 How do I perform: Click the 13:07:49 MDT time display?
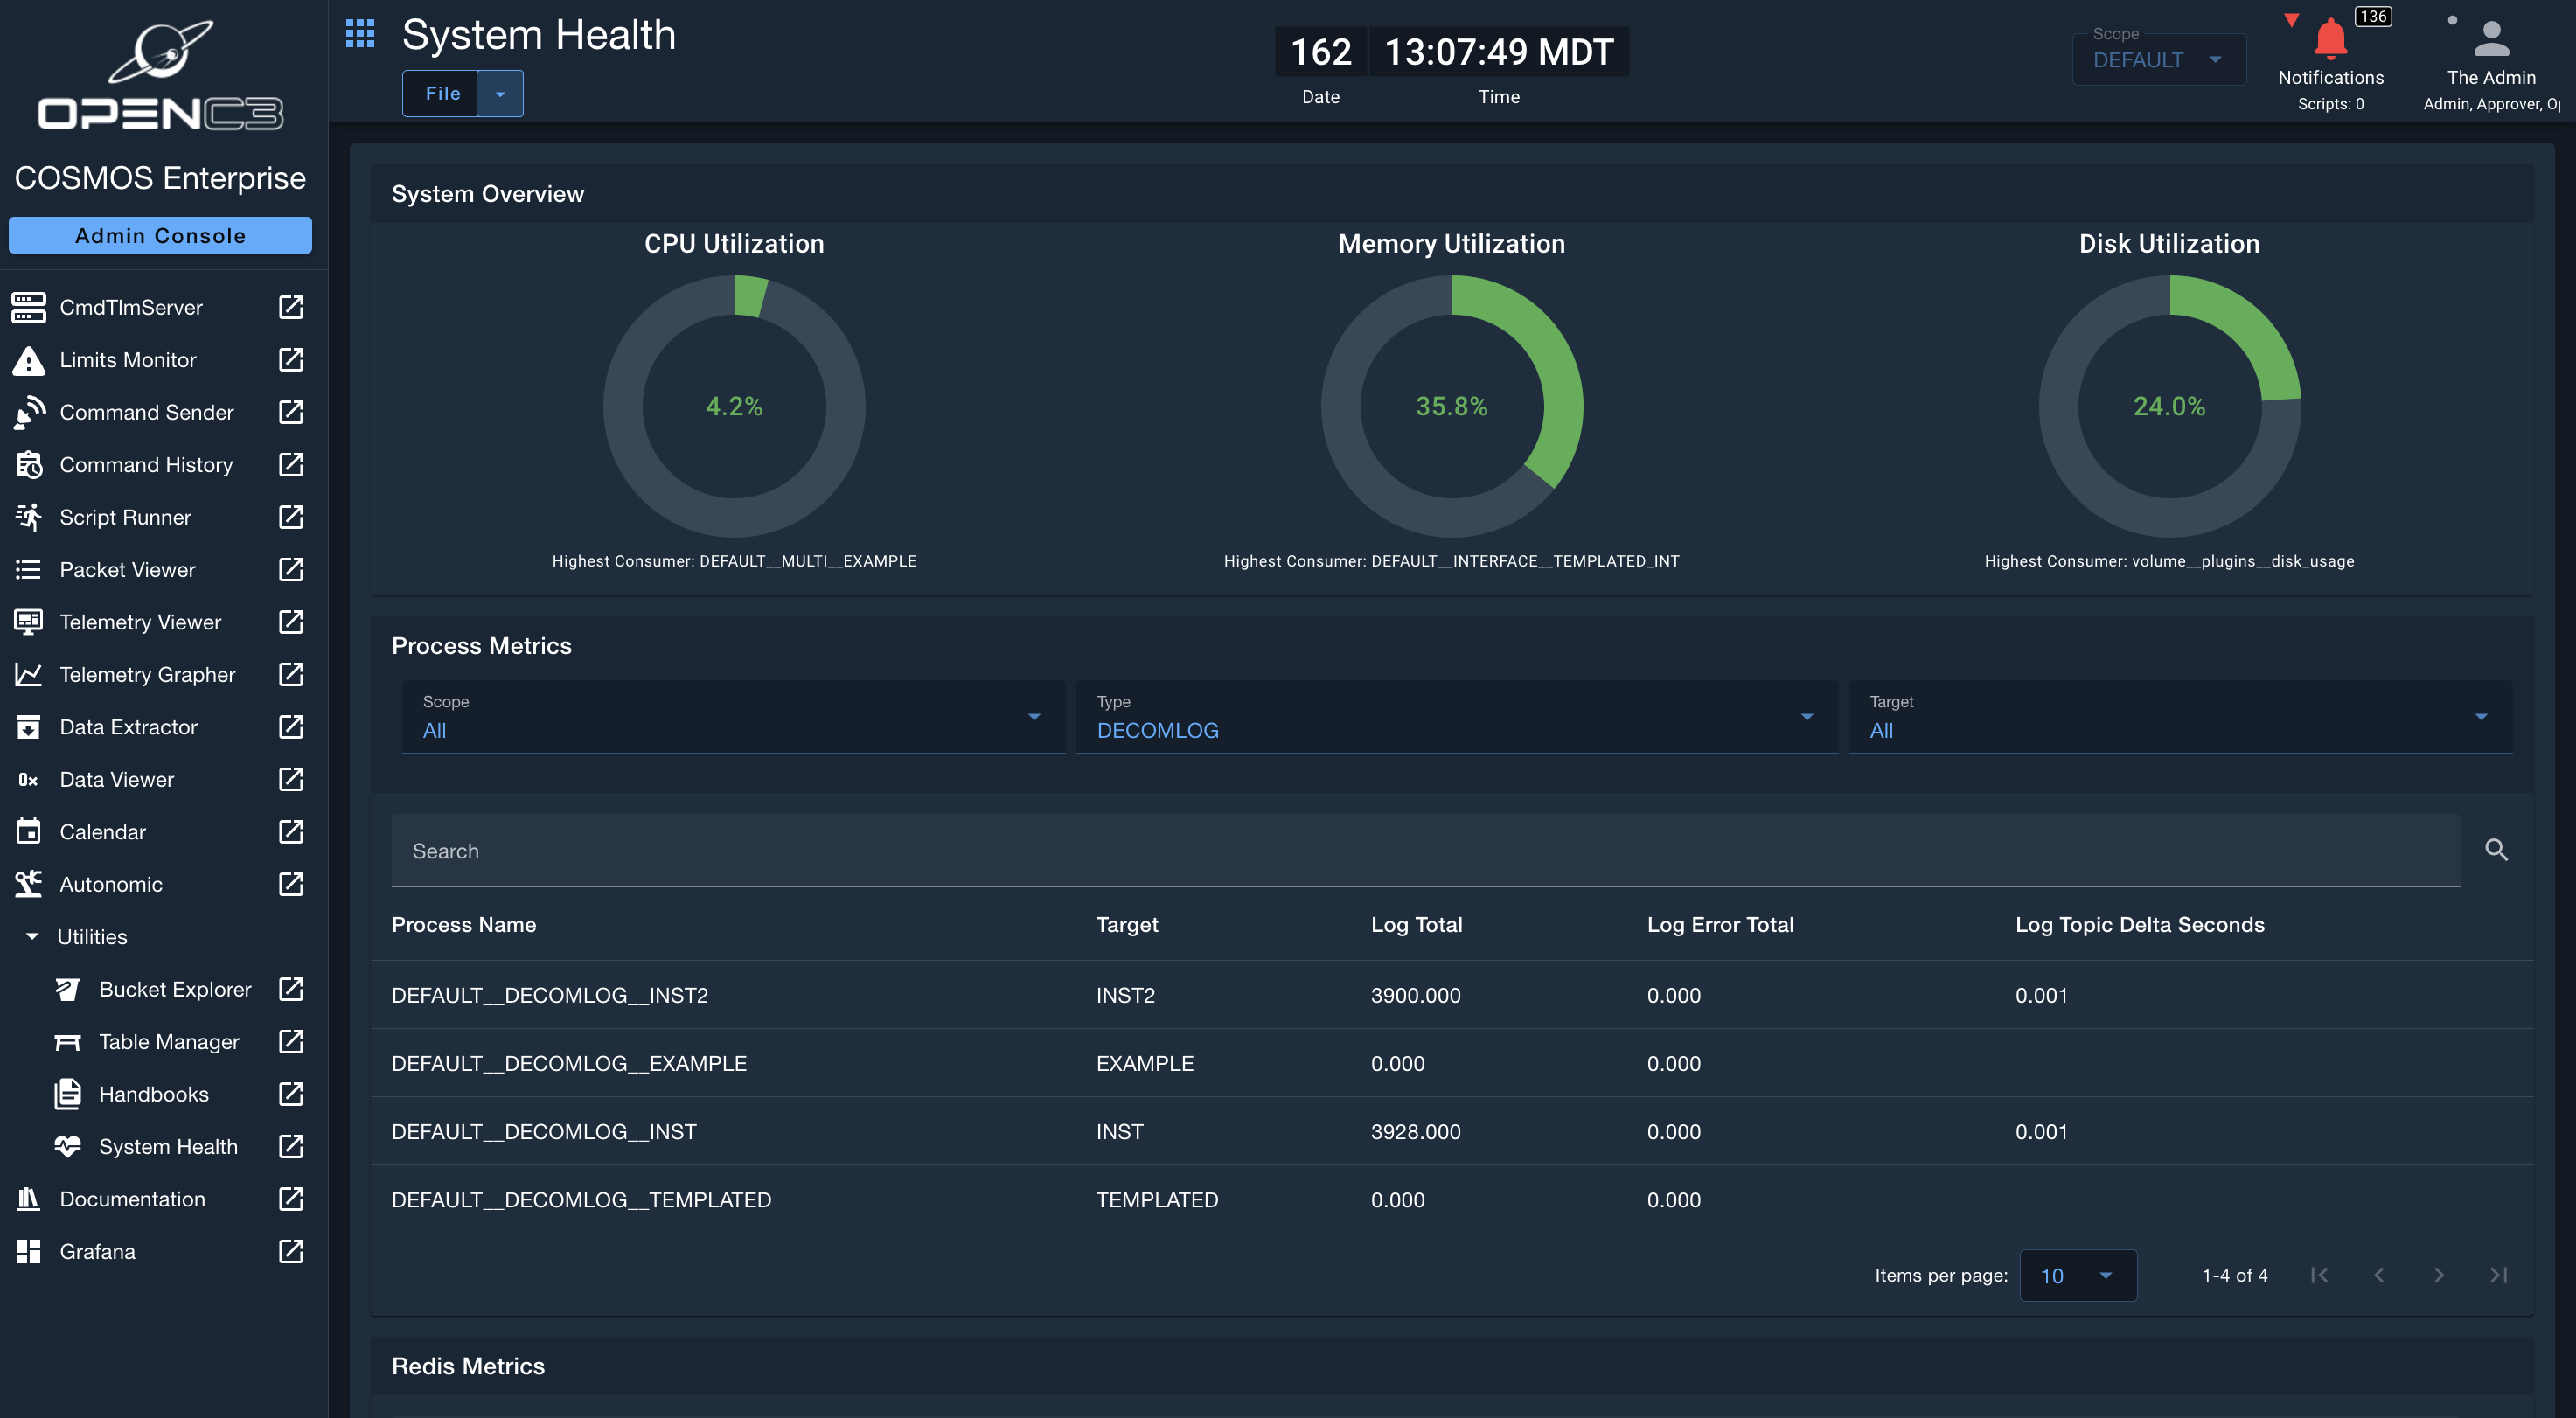[1498, 51]
